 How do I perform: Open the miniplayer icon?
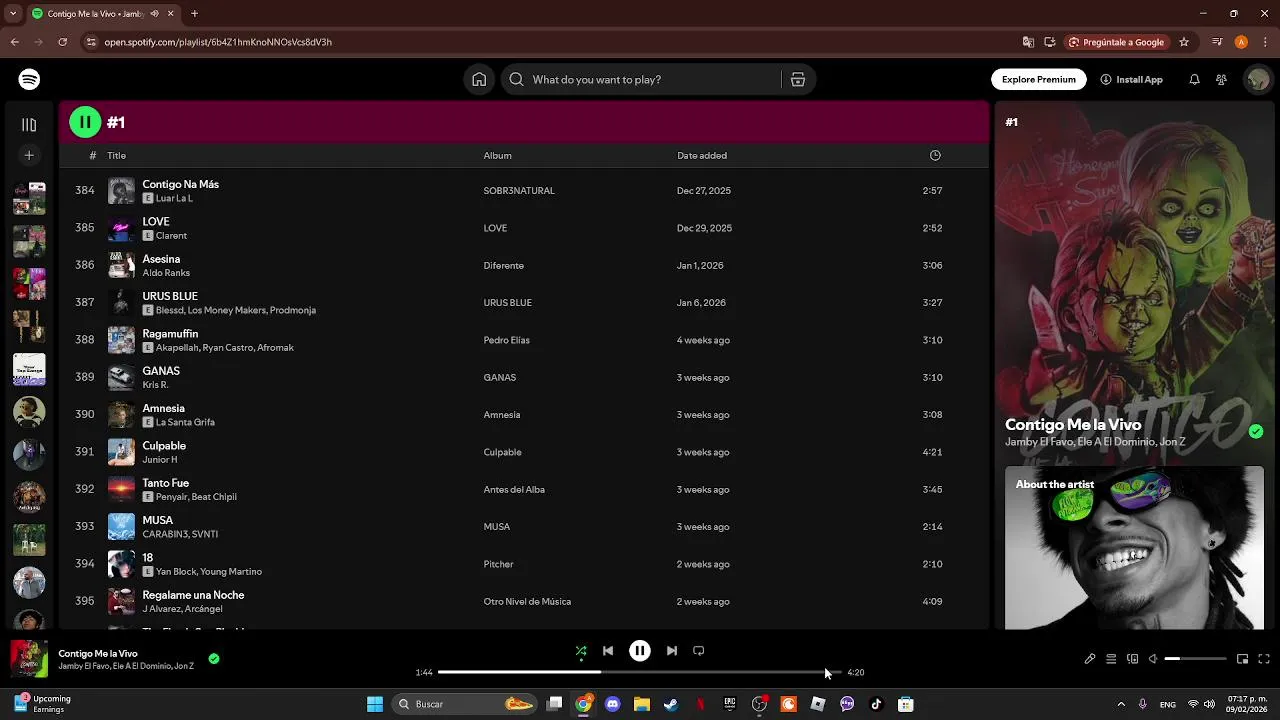coord(1242,659)
